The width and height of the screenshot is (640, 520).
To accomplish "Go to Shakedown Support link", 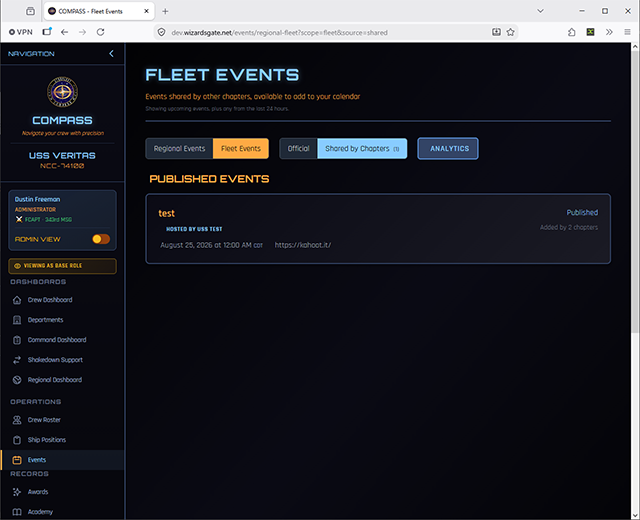I will click(55, 360).
